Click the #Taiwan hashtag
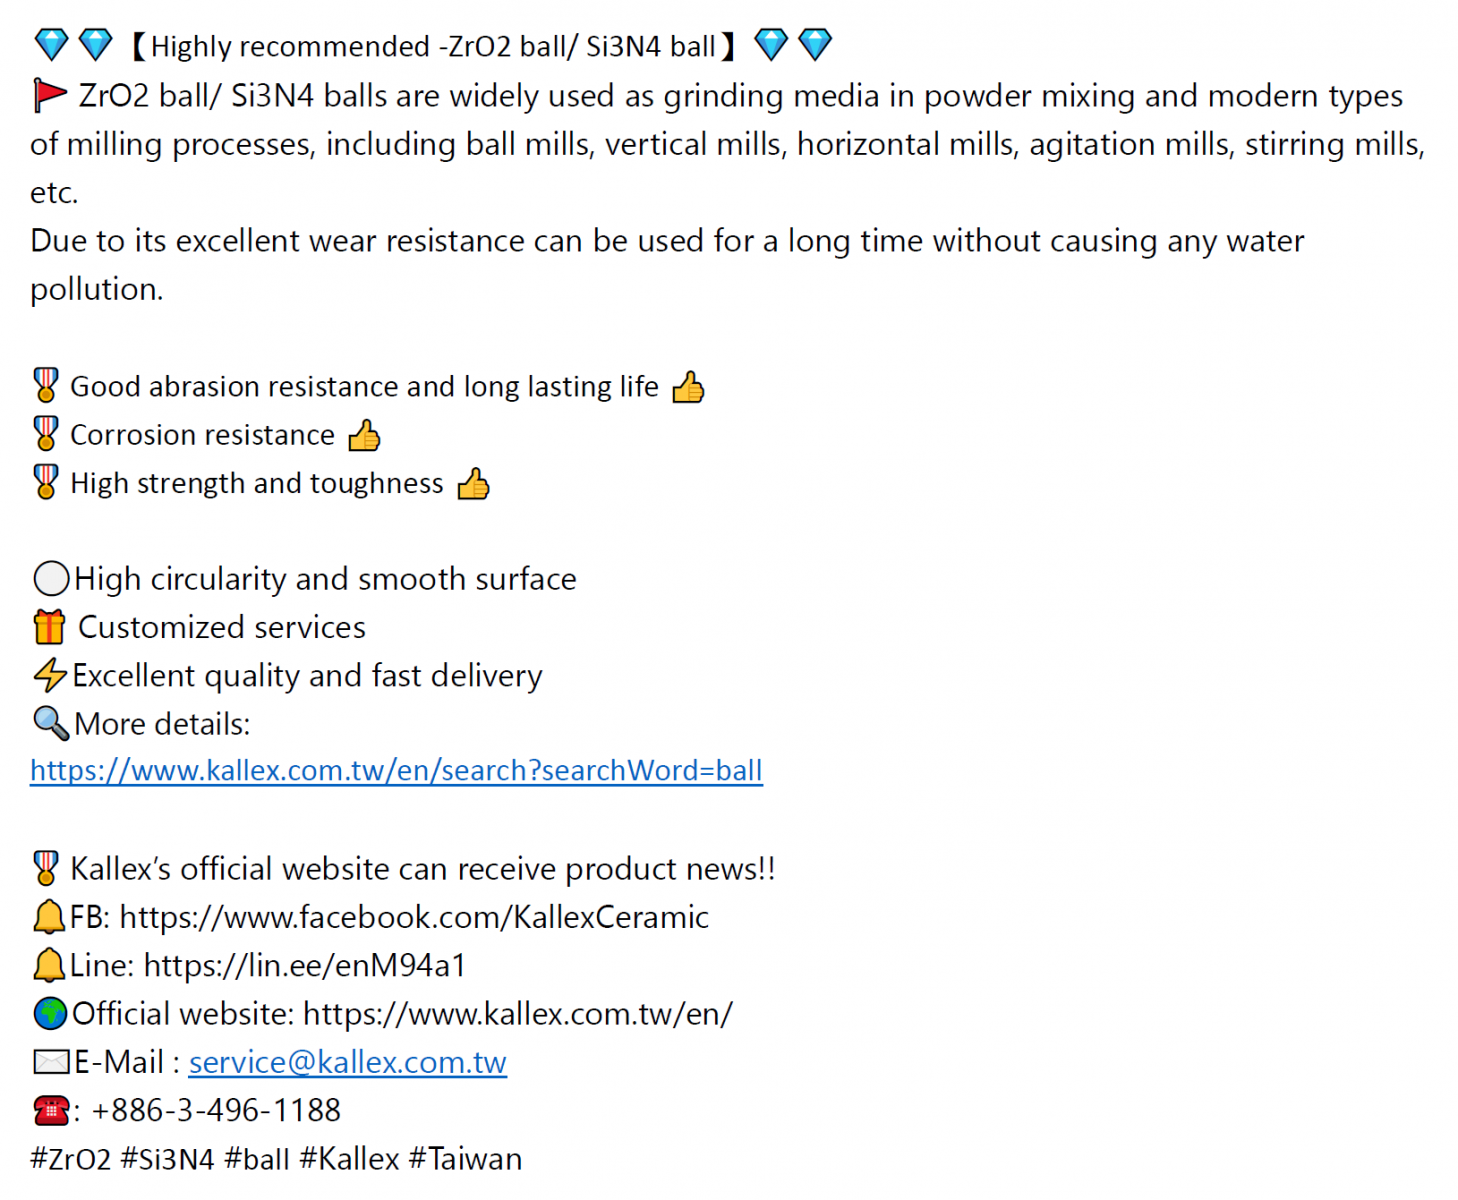Viewport: 1458px width, 1200px height. tap(465, 1159)
